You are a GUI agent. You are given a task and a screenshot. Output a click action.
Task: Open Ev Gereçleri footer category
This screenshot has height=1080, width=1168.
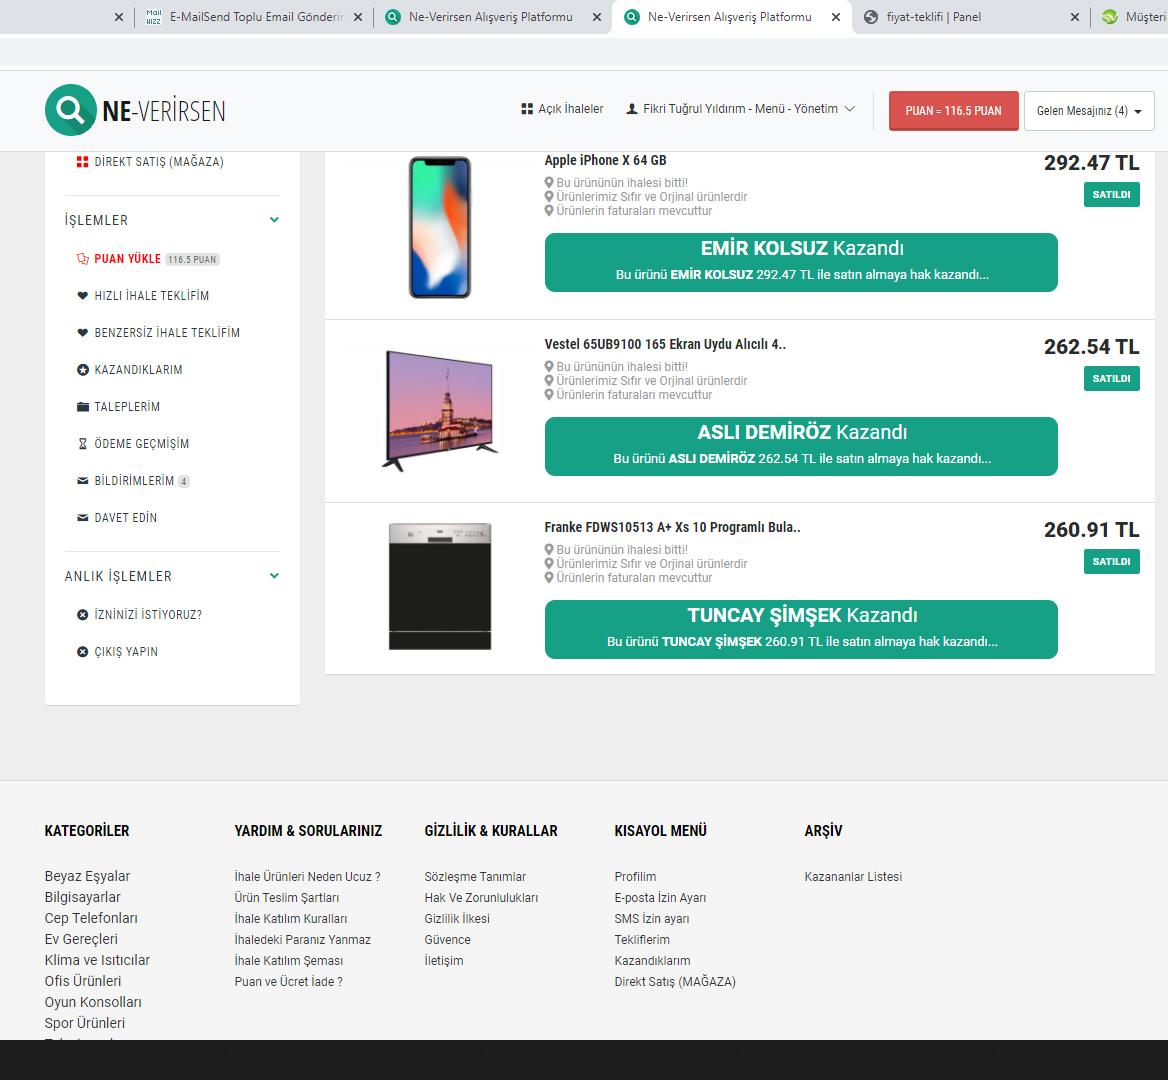click(81, 938)
